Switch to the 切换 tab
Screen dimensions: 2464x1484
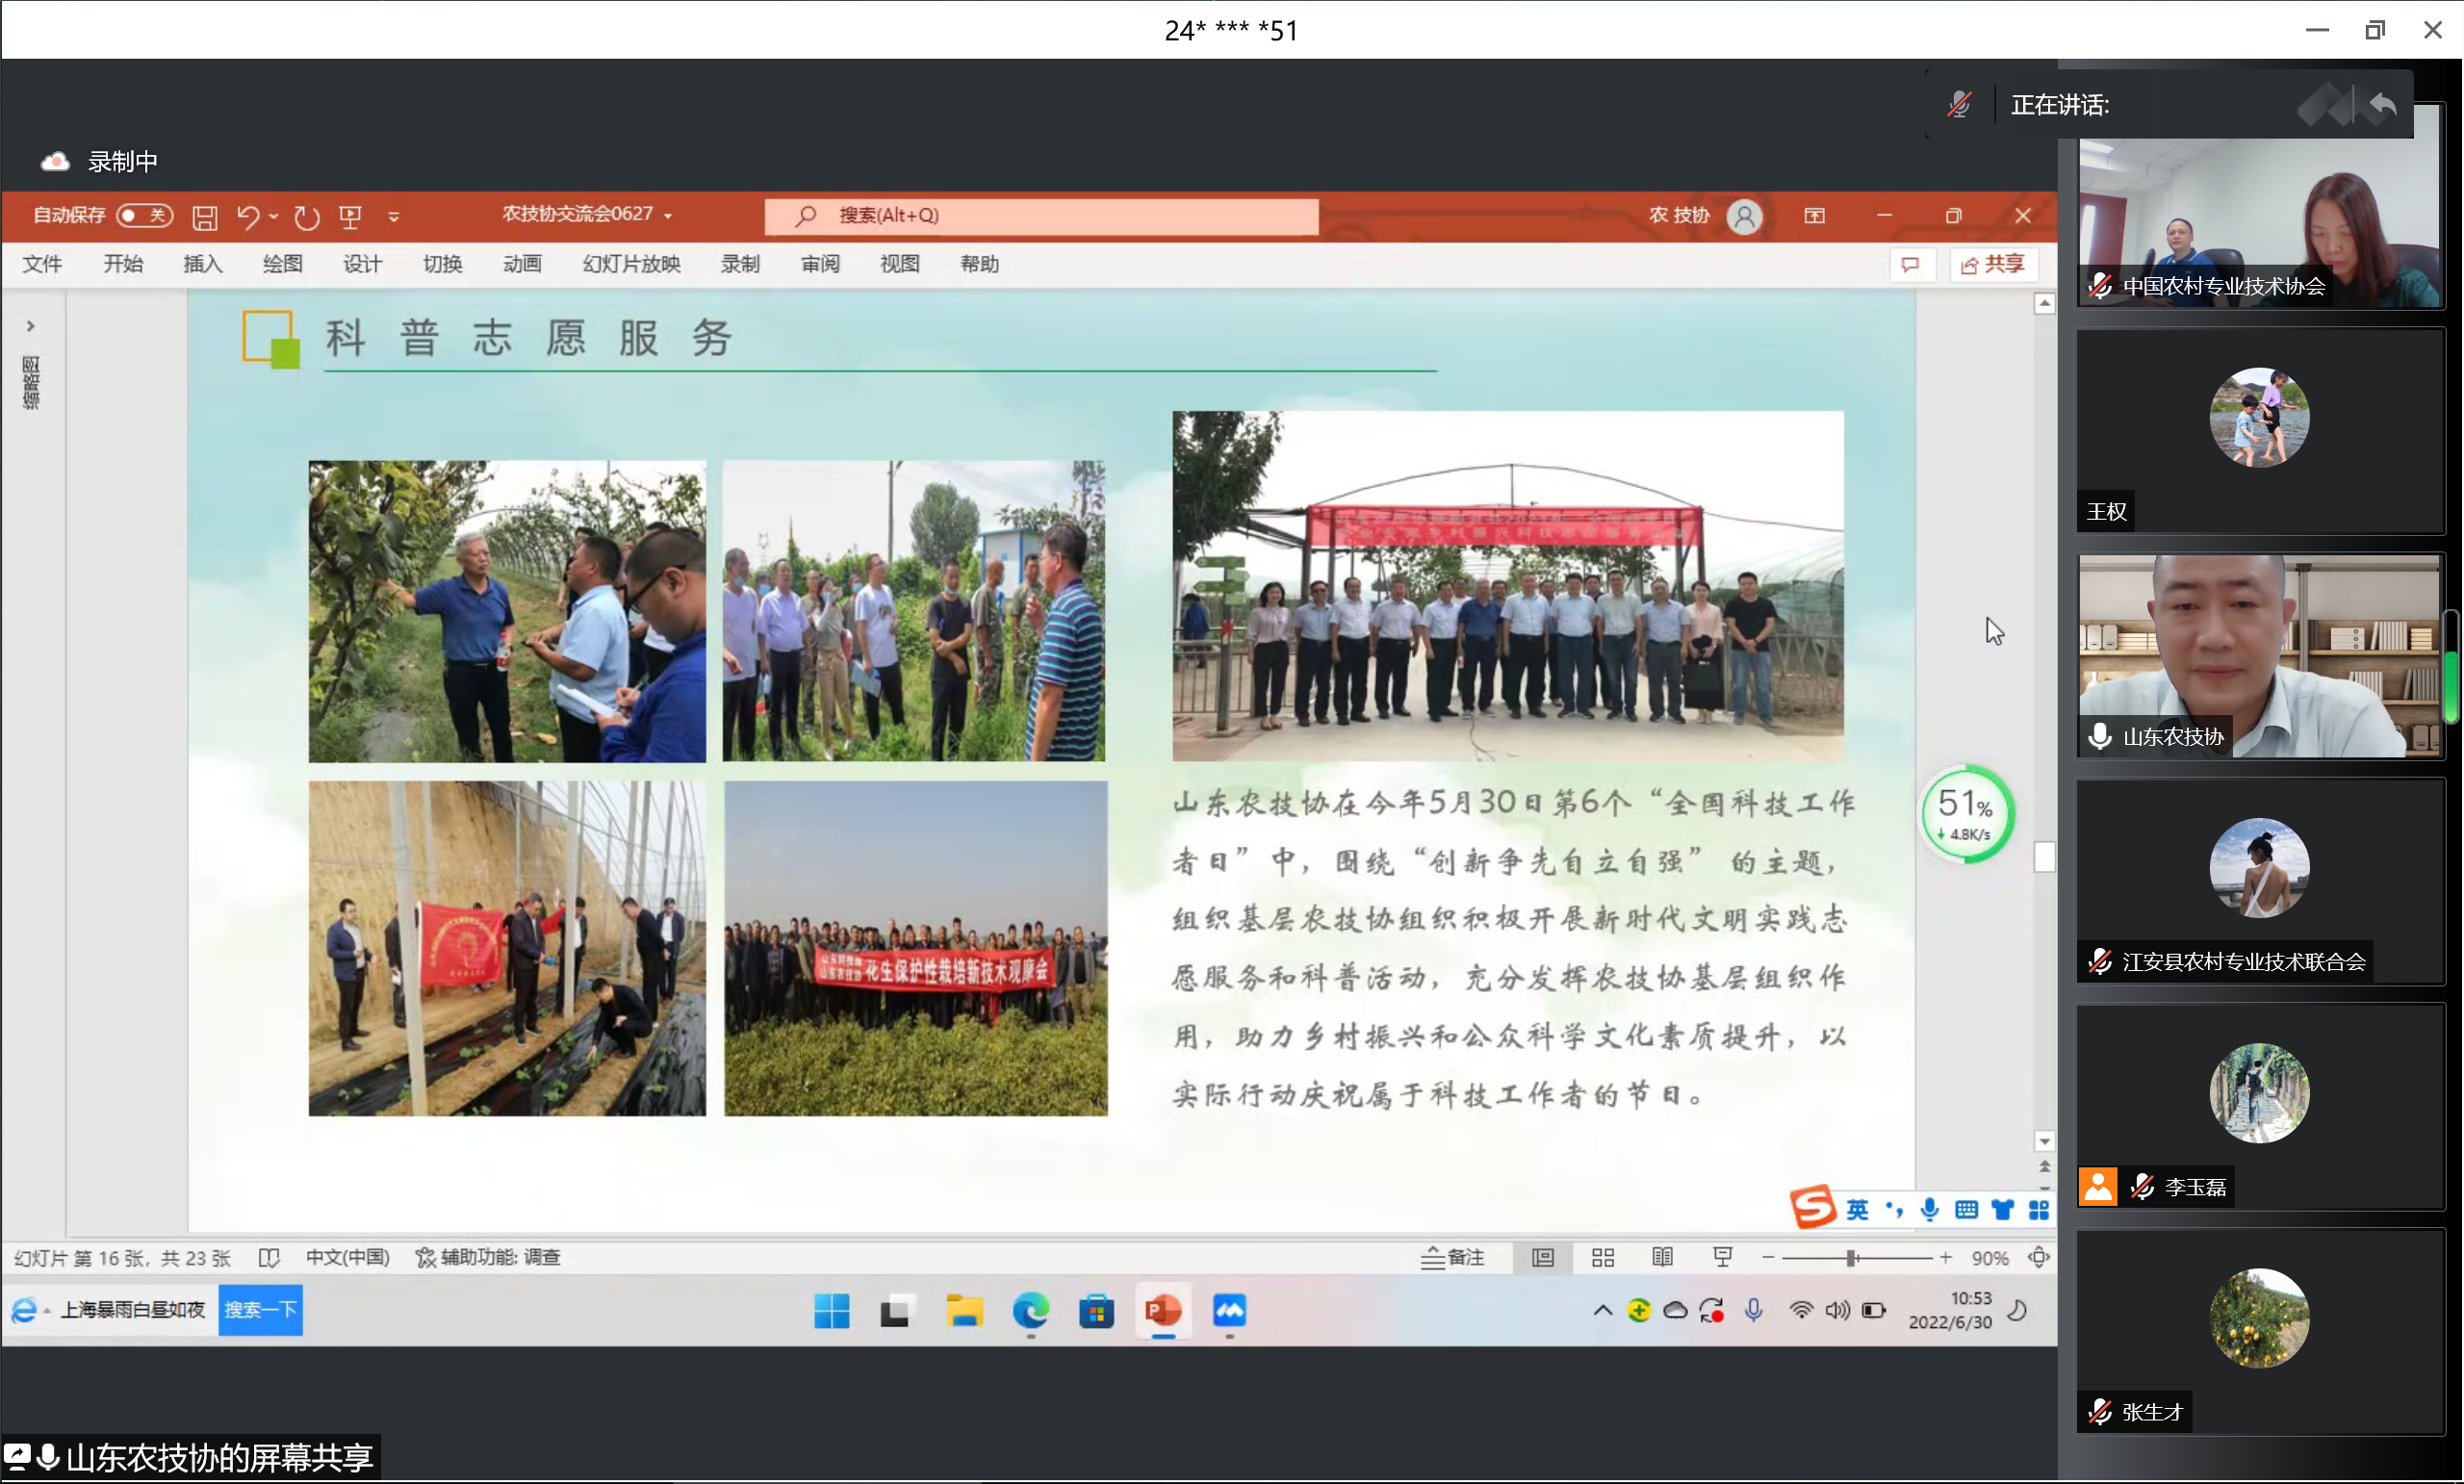click(x=442, y=264)
